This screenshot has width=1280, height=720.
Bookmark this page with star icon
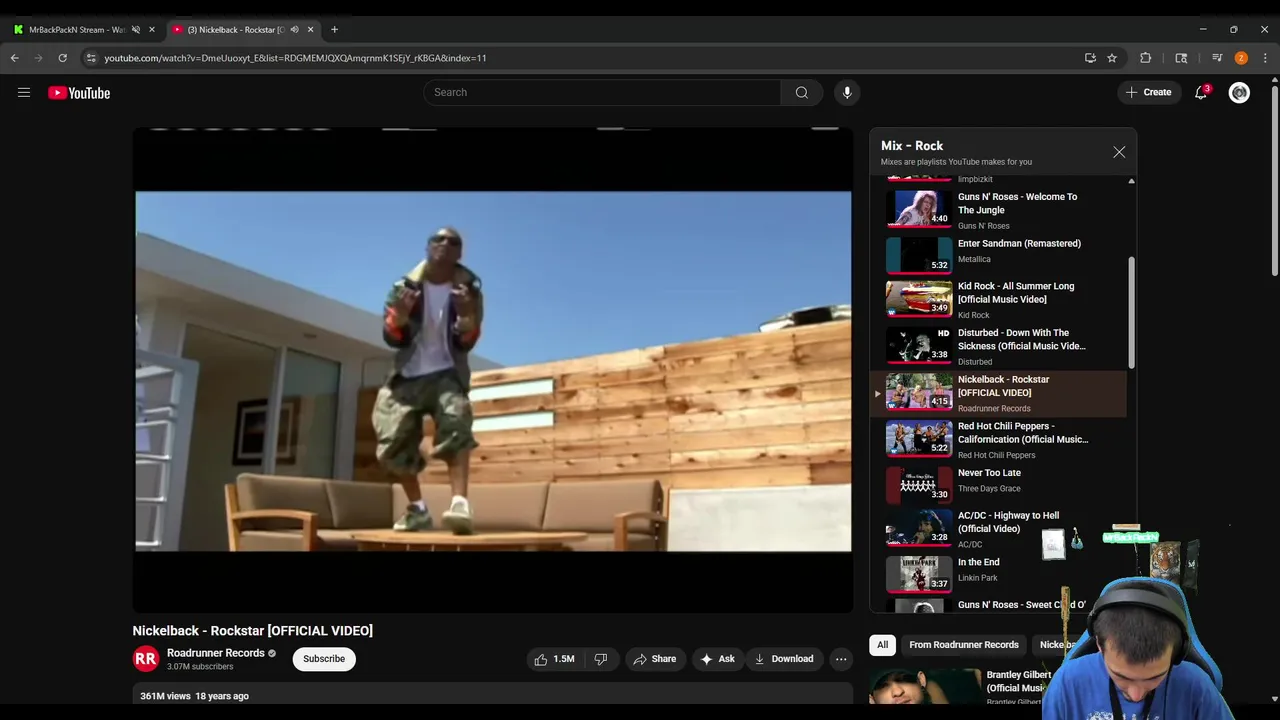pos(1112,58)
